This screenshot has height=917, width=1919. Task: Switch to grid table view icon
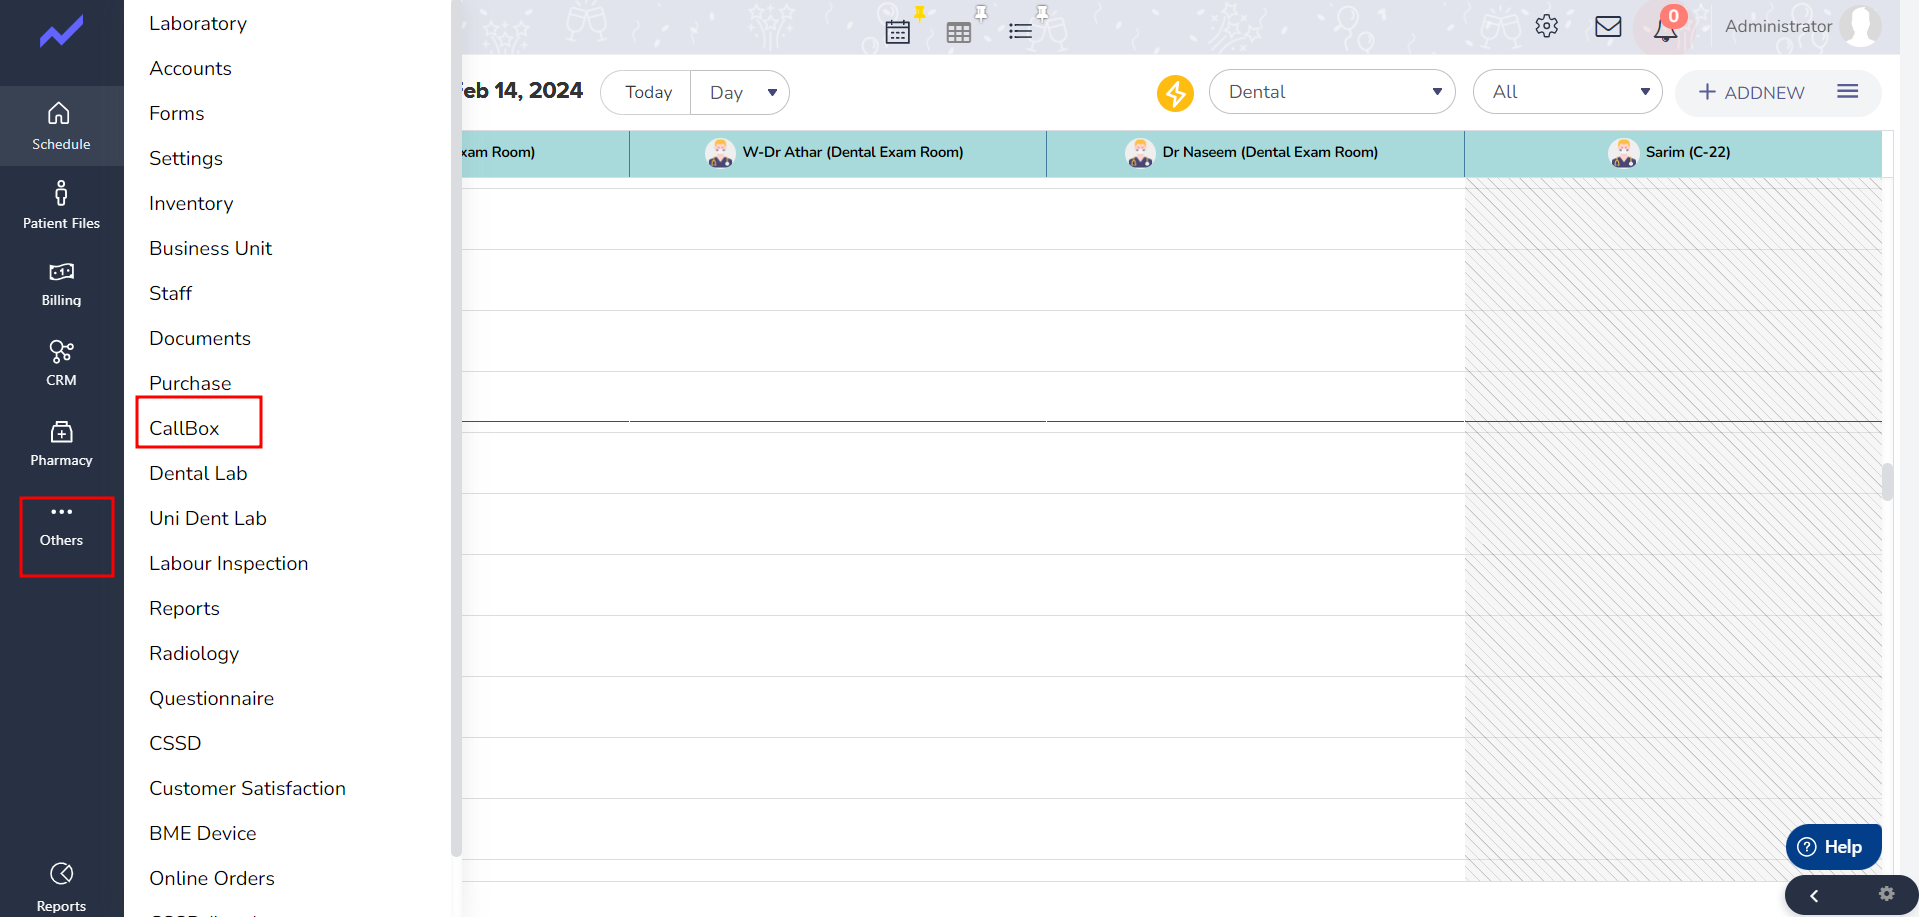click(x=958, y=32)
